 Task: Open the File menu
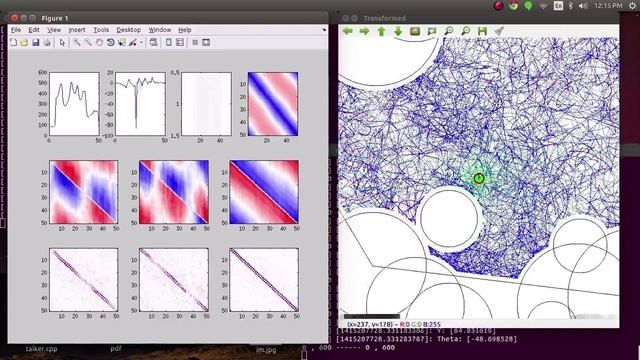click(x=16, y=30)
